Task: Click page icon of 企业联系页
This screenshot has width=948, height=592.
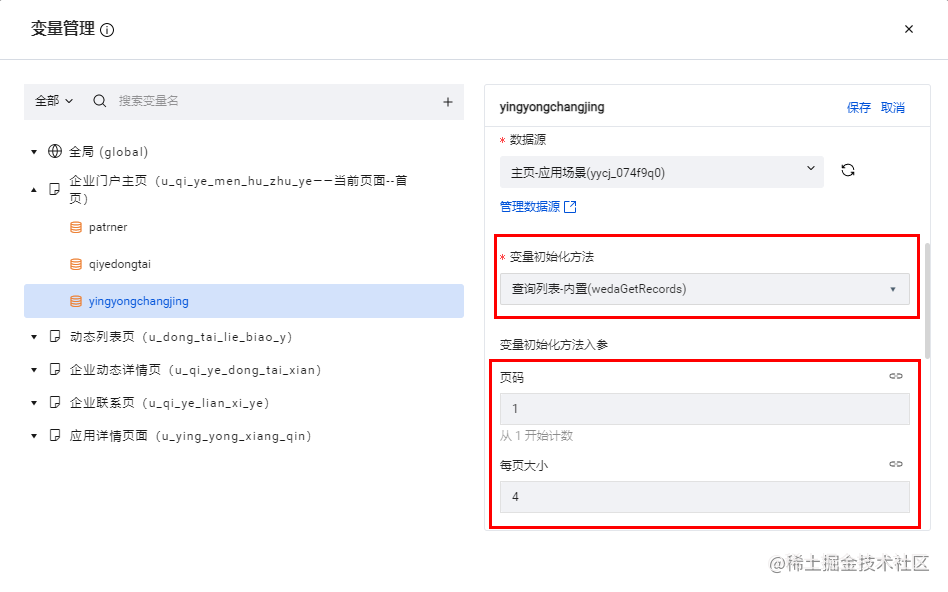Action: pyautogui.click(x=54, y=403)
